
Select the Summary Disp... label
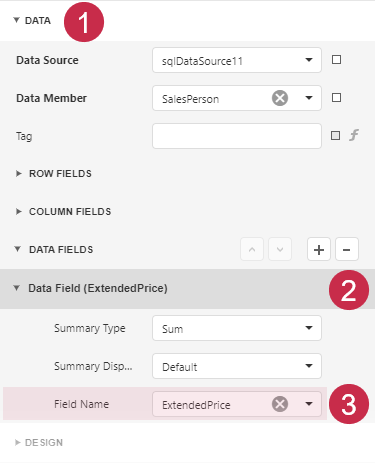pos(93,366)
